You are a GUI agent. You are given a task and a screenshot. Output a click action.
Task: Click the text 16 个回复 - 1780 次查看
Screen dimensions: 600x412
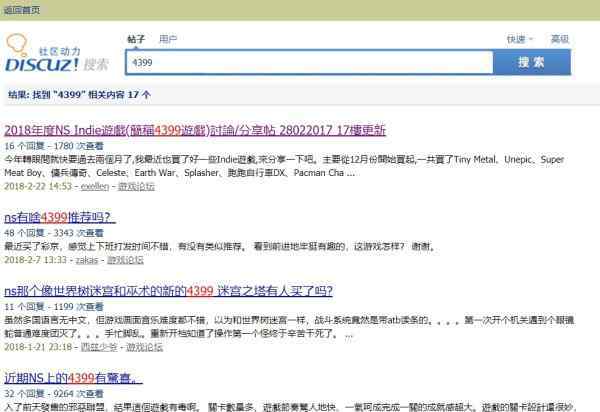[54, 146]
